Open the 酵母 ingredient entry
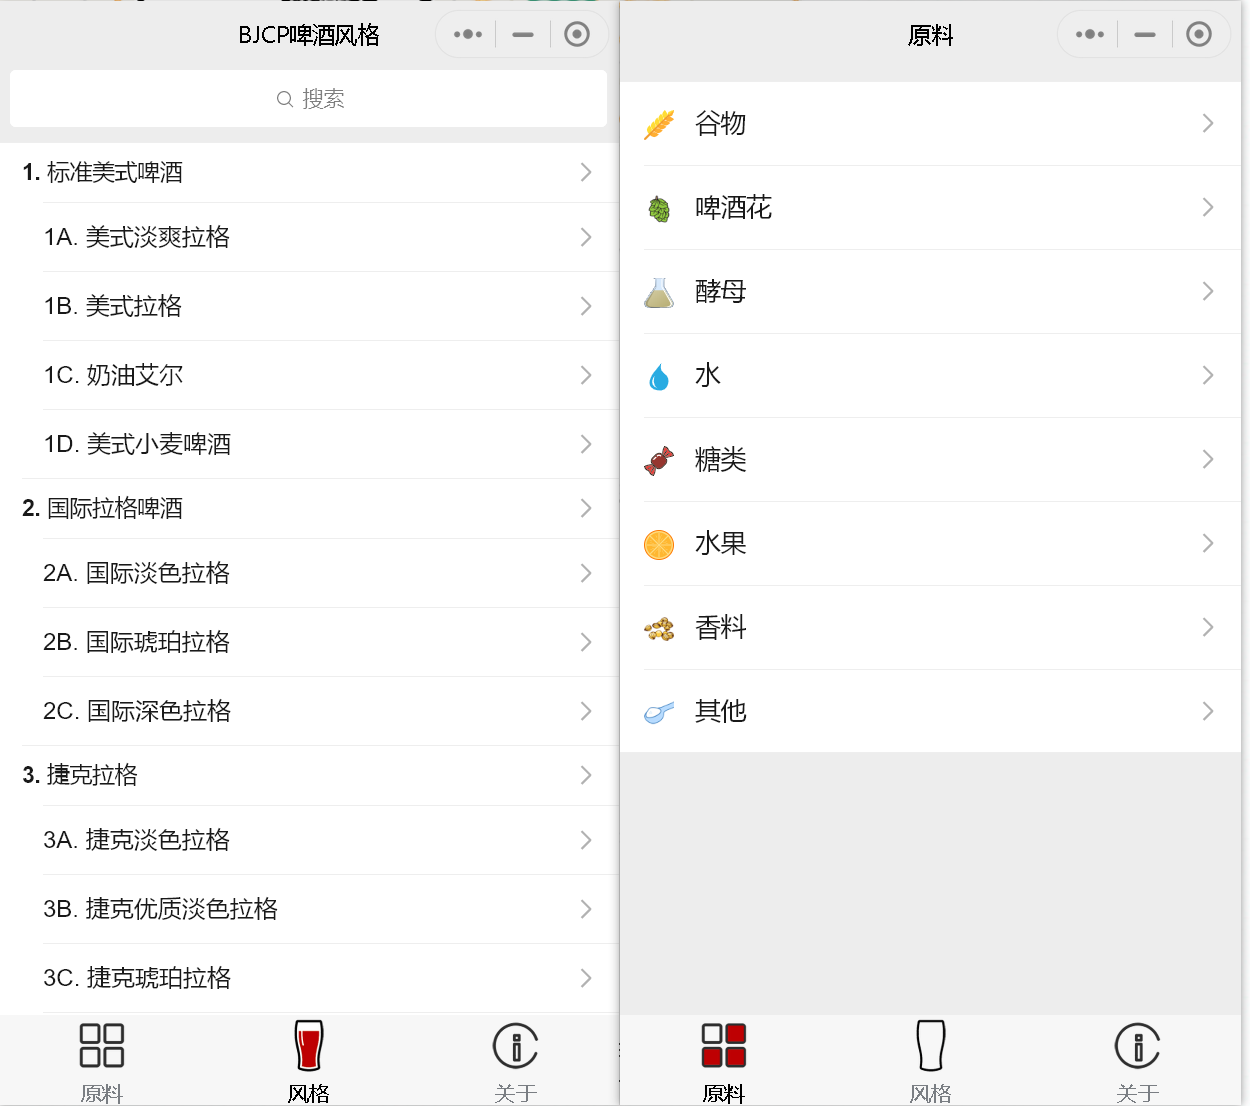 pyautogui.click(x=930, y=291)
